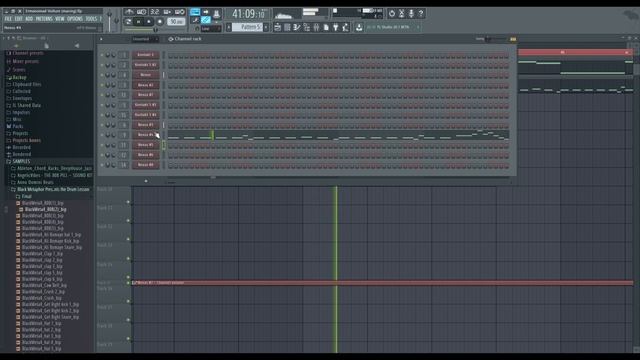The height and width of the screenshot is (360, 640).
Task: Expand the Mixer presets folder
Action: tap(23, 61)
